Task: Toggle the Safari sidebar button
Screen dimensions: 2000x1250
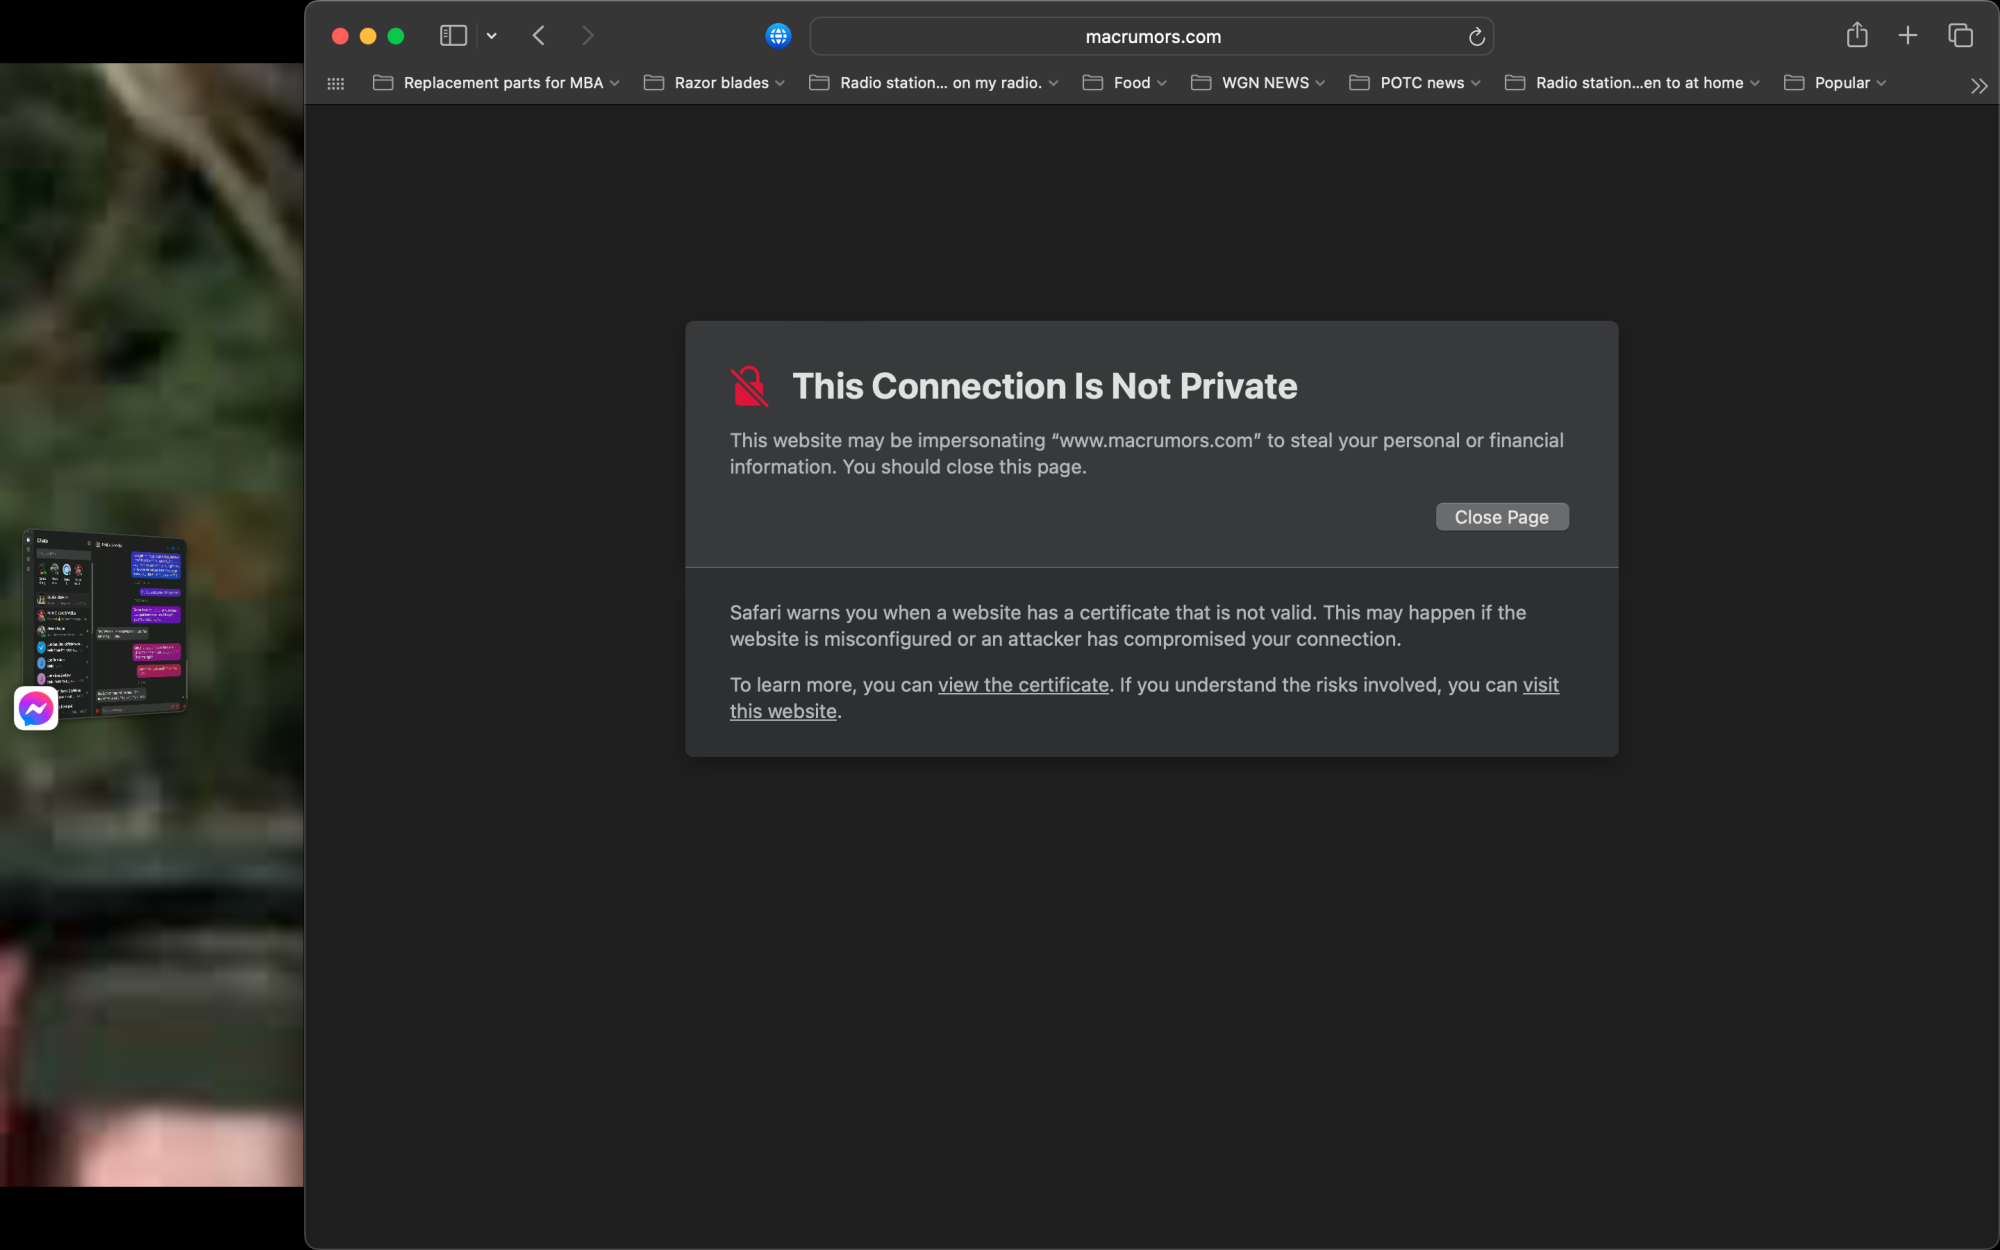Action: point(453,36)
